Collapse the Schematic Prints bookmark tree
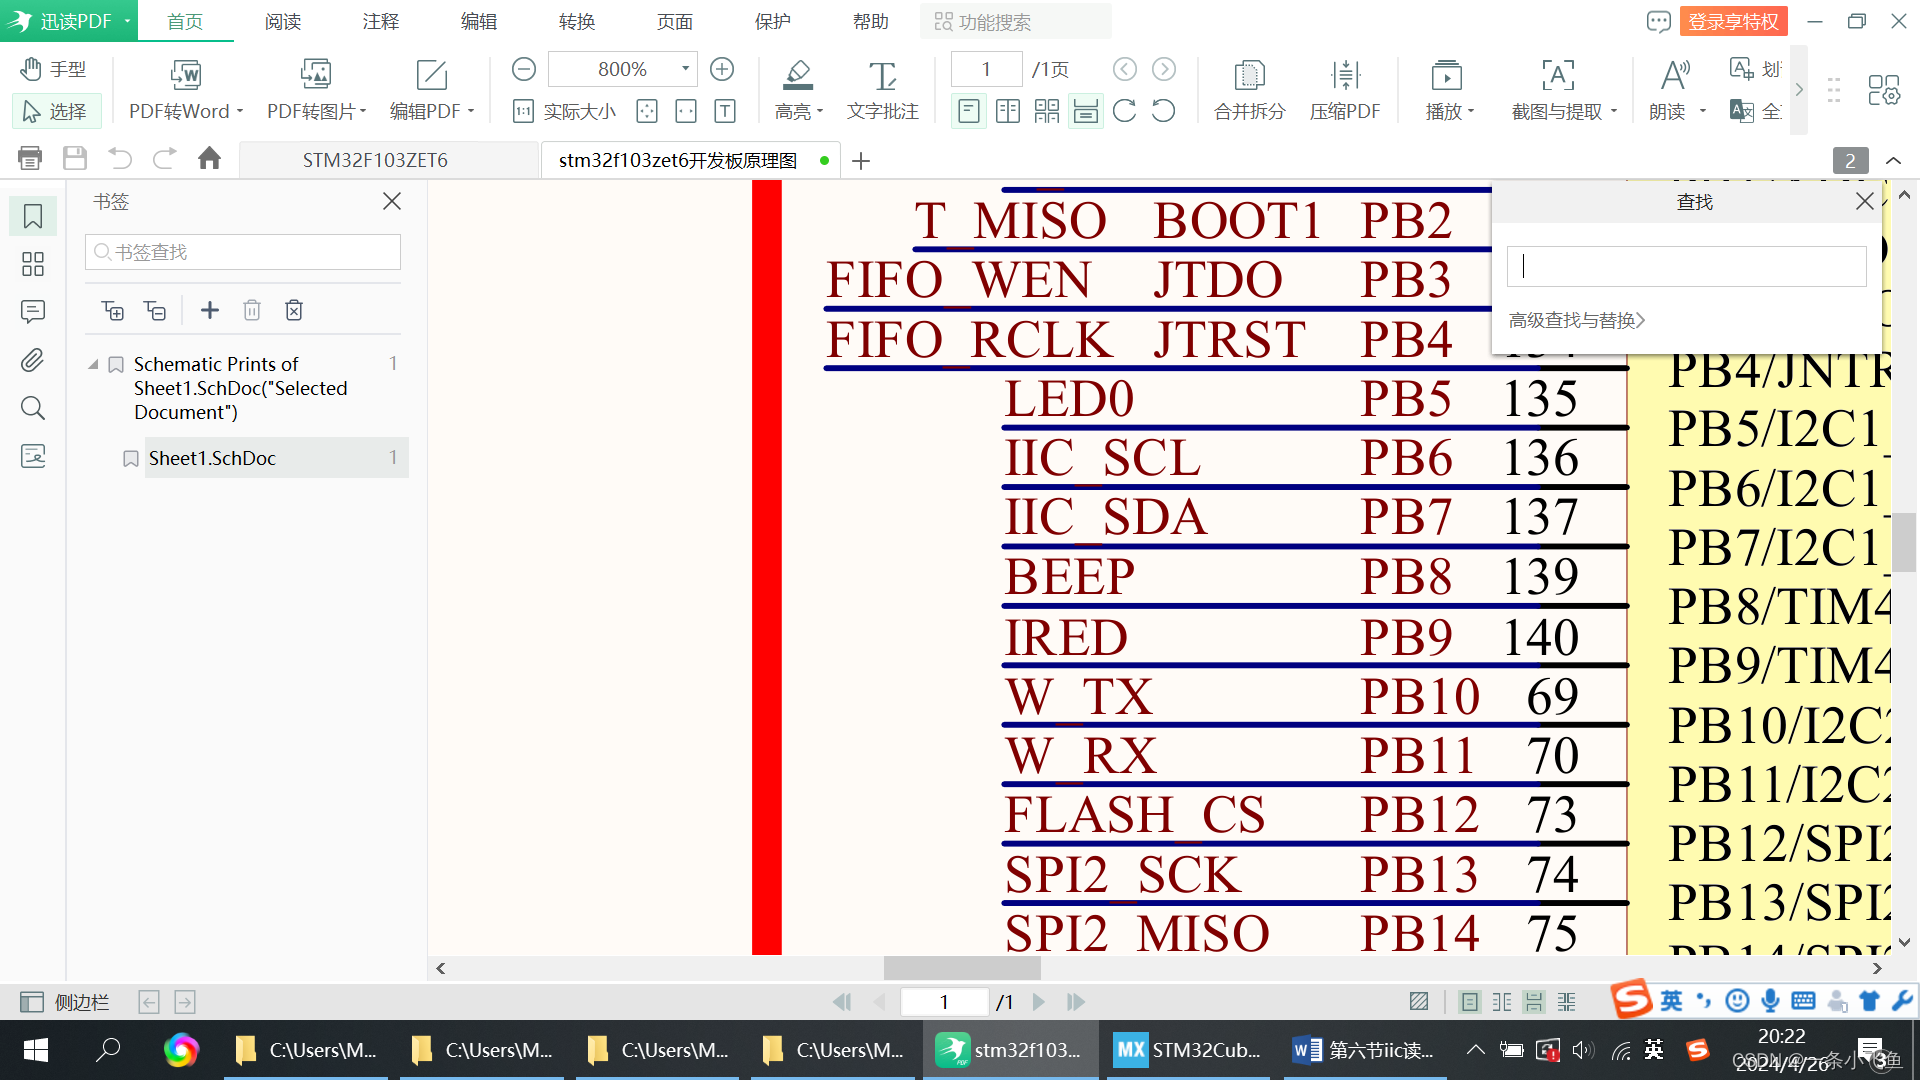Image resolution: width=1920 pixels, height=1080 pixels. pos(91,364)
